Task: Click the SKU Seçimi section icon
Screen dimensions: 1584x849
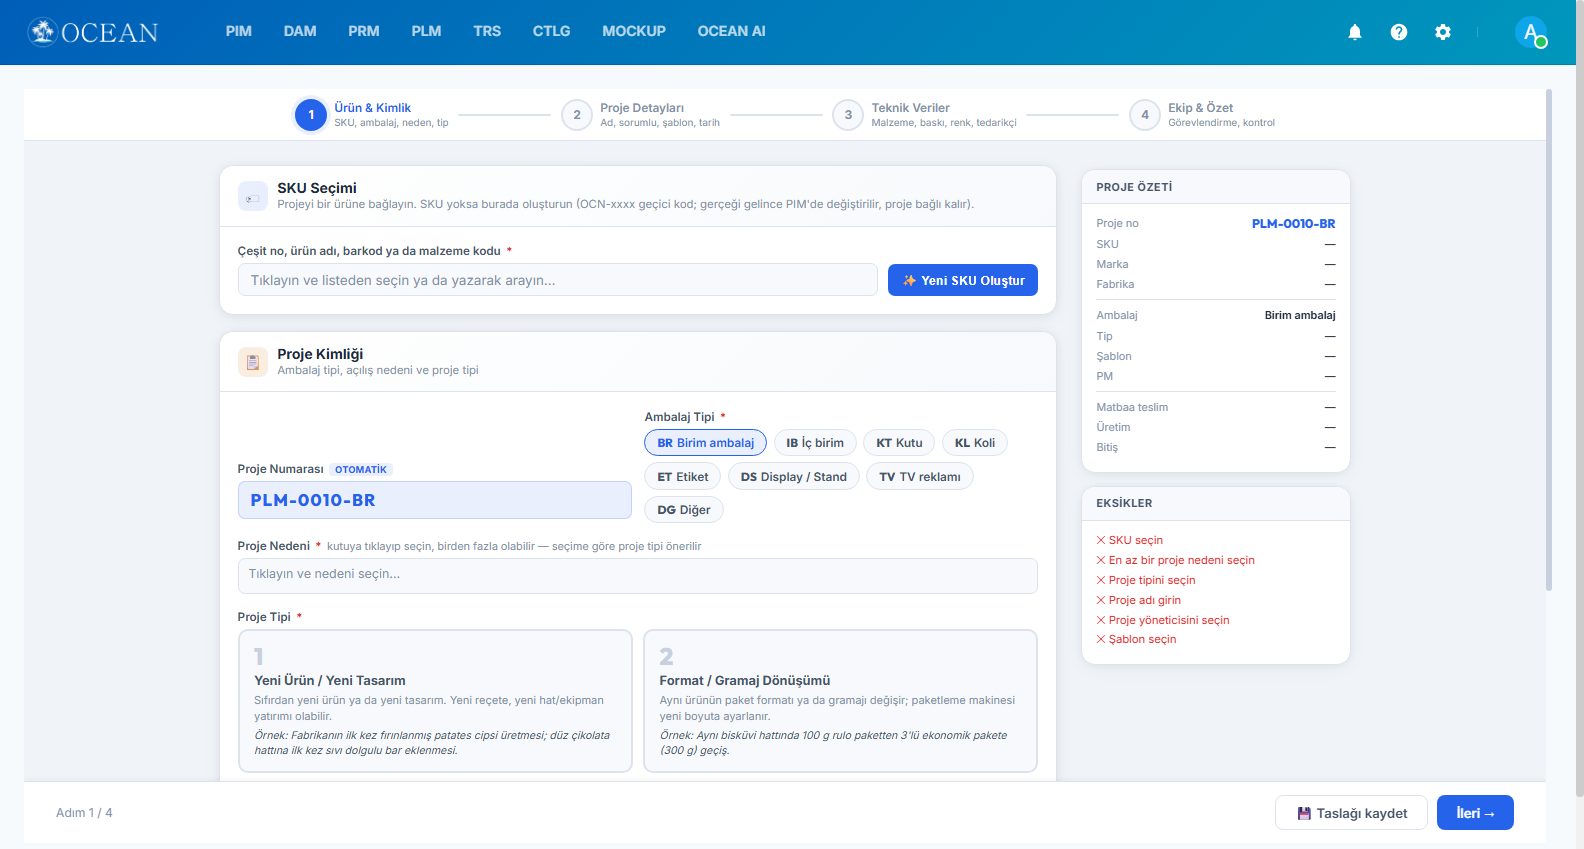Action: pyautogui.click(x=253, y=196)
